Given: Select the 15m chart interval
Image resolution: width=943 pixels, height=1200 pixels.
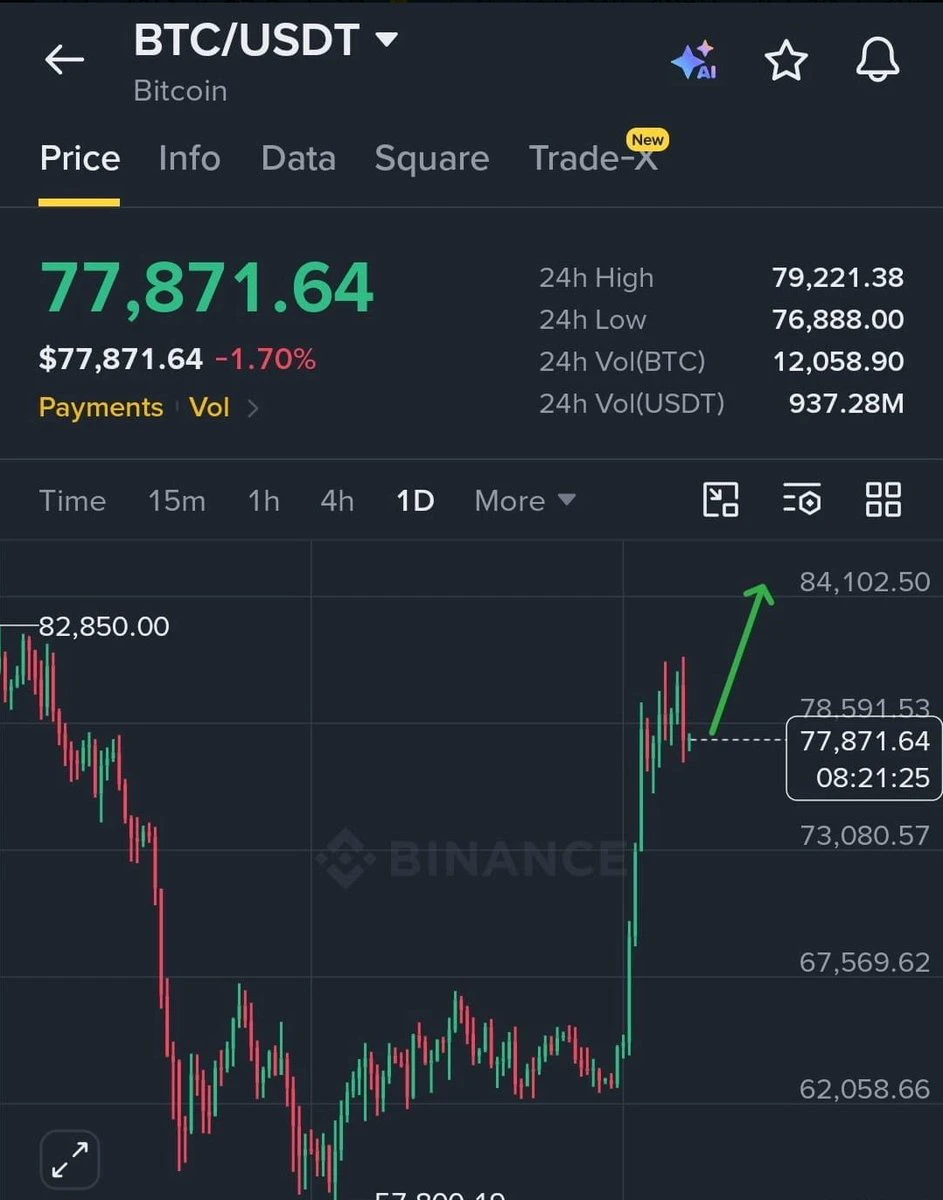Looking at the screenshot, I should (x=177, y=500).
